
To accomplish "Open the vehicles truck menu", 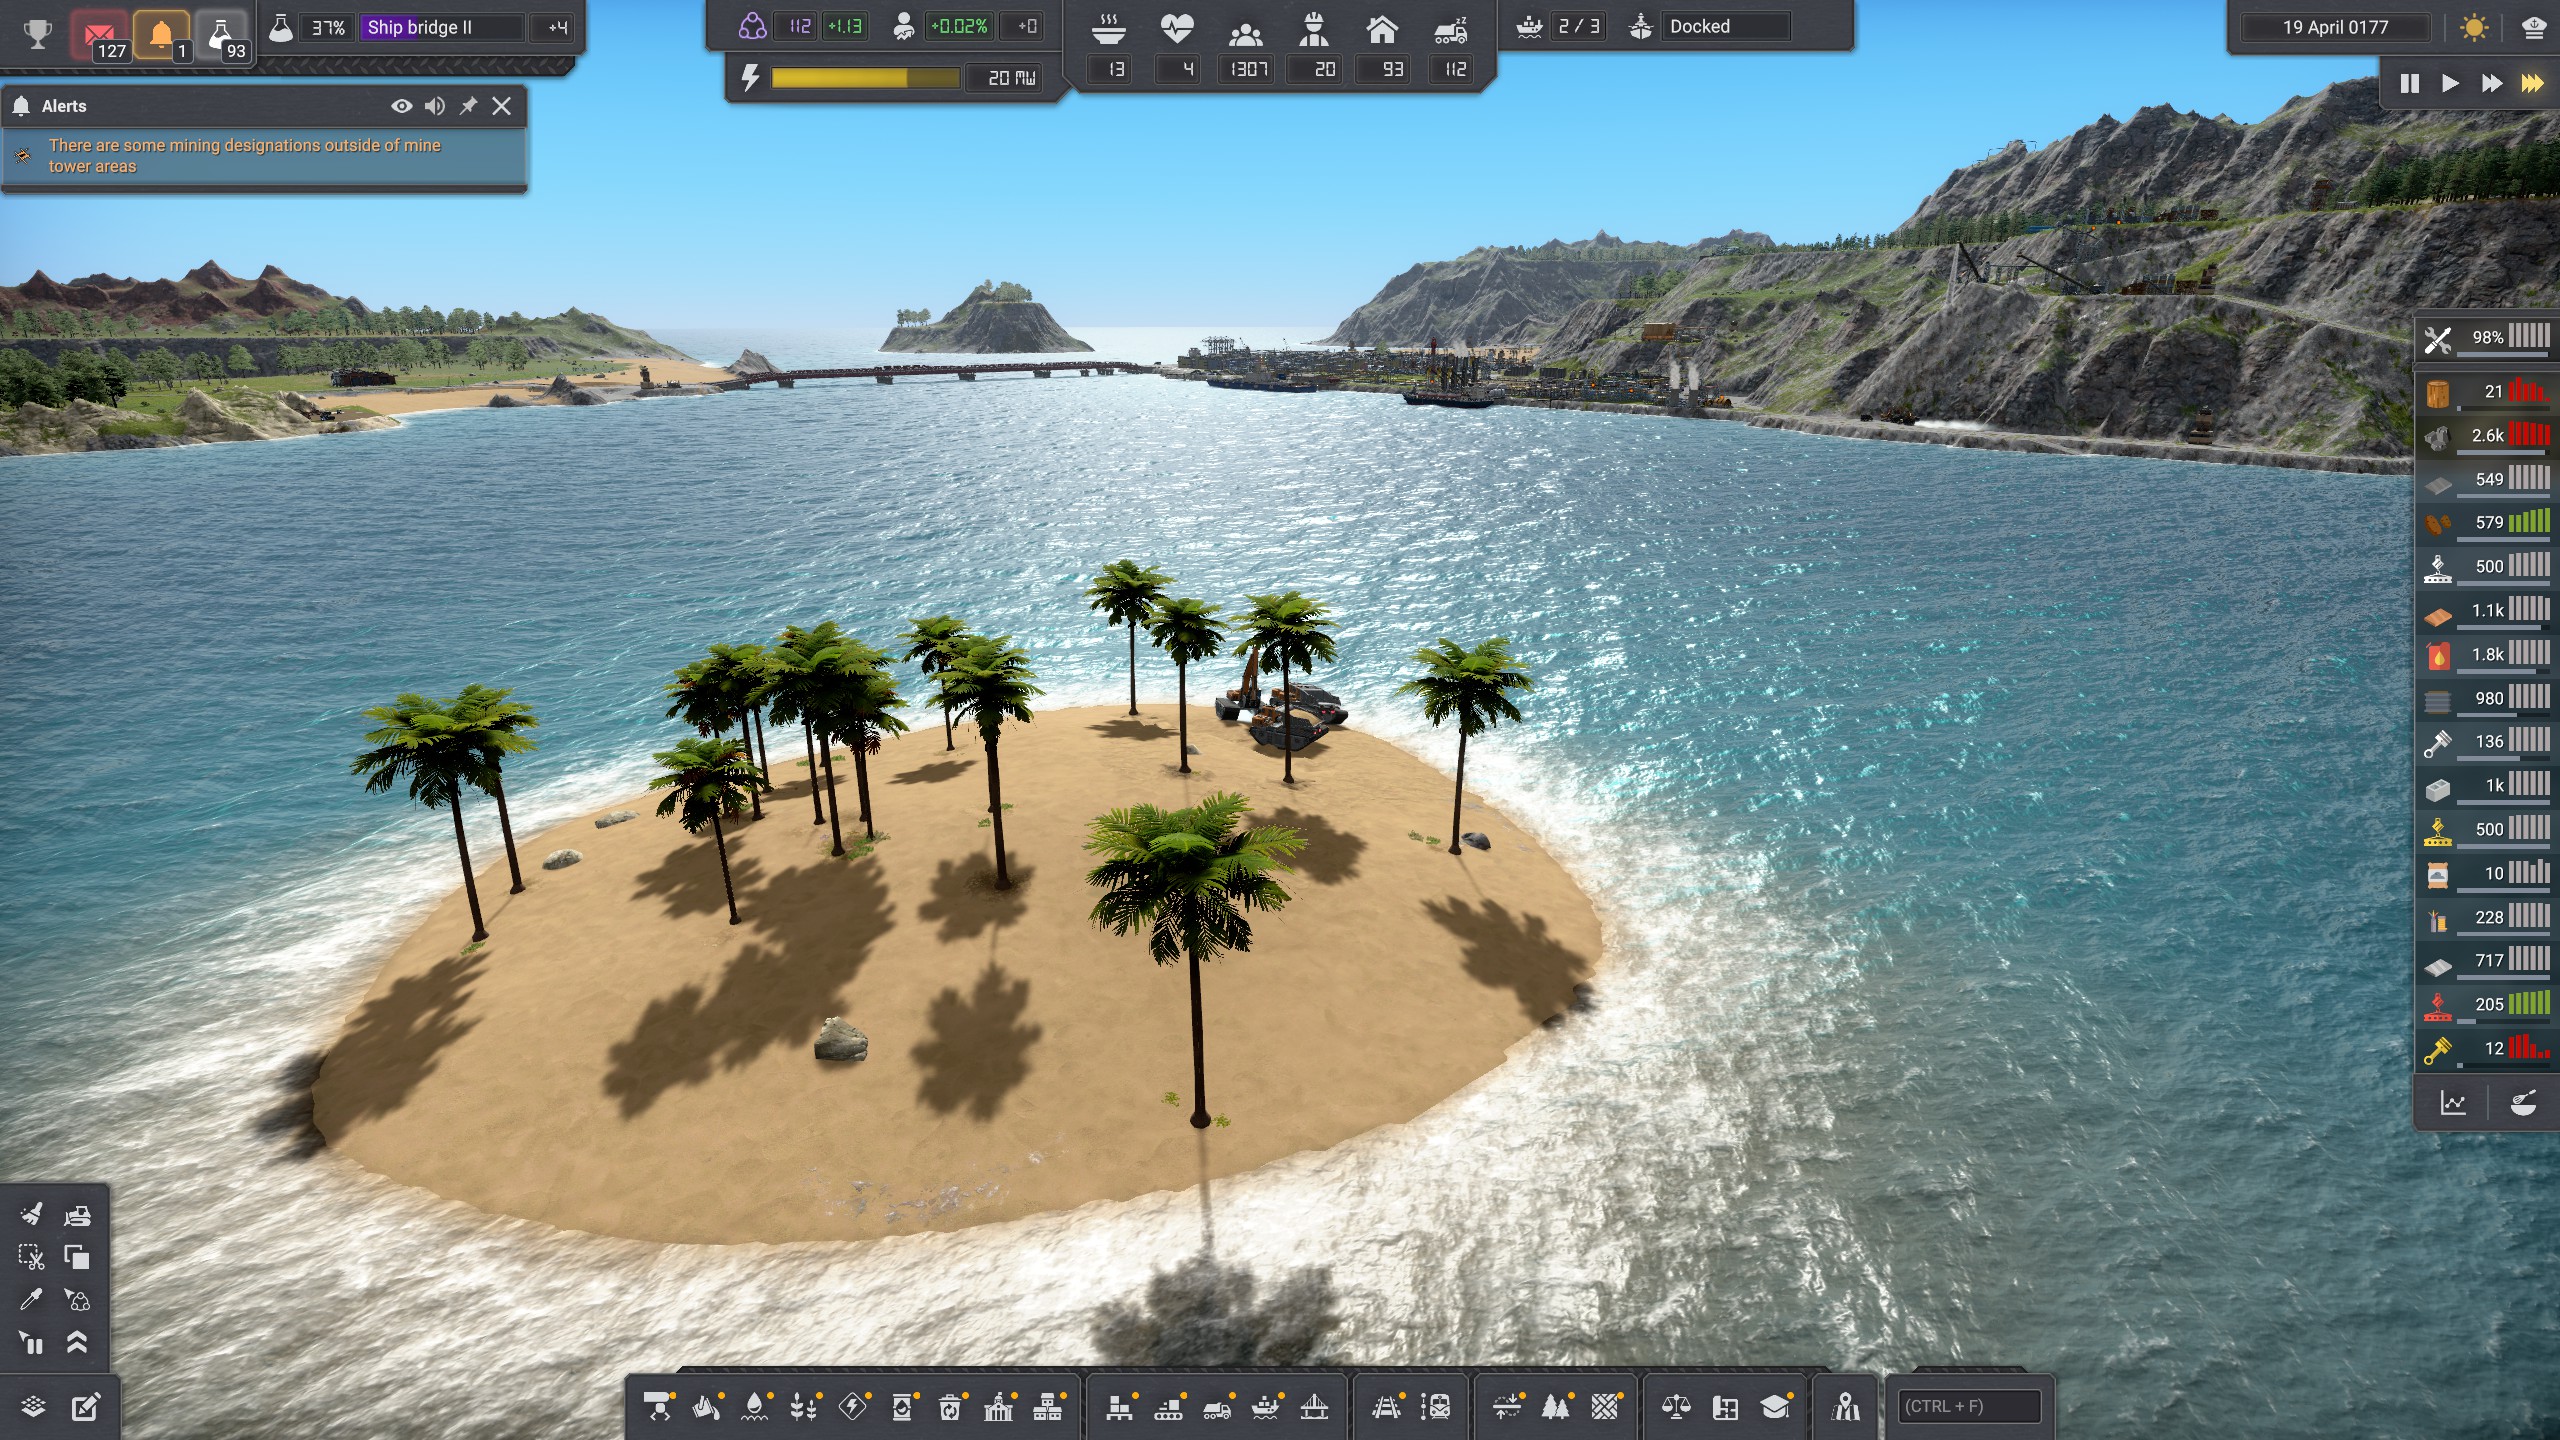I will 1217,1407.
